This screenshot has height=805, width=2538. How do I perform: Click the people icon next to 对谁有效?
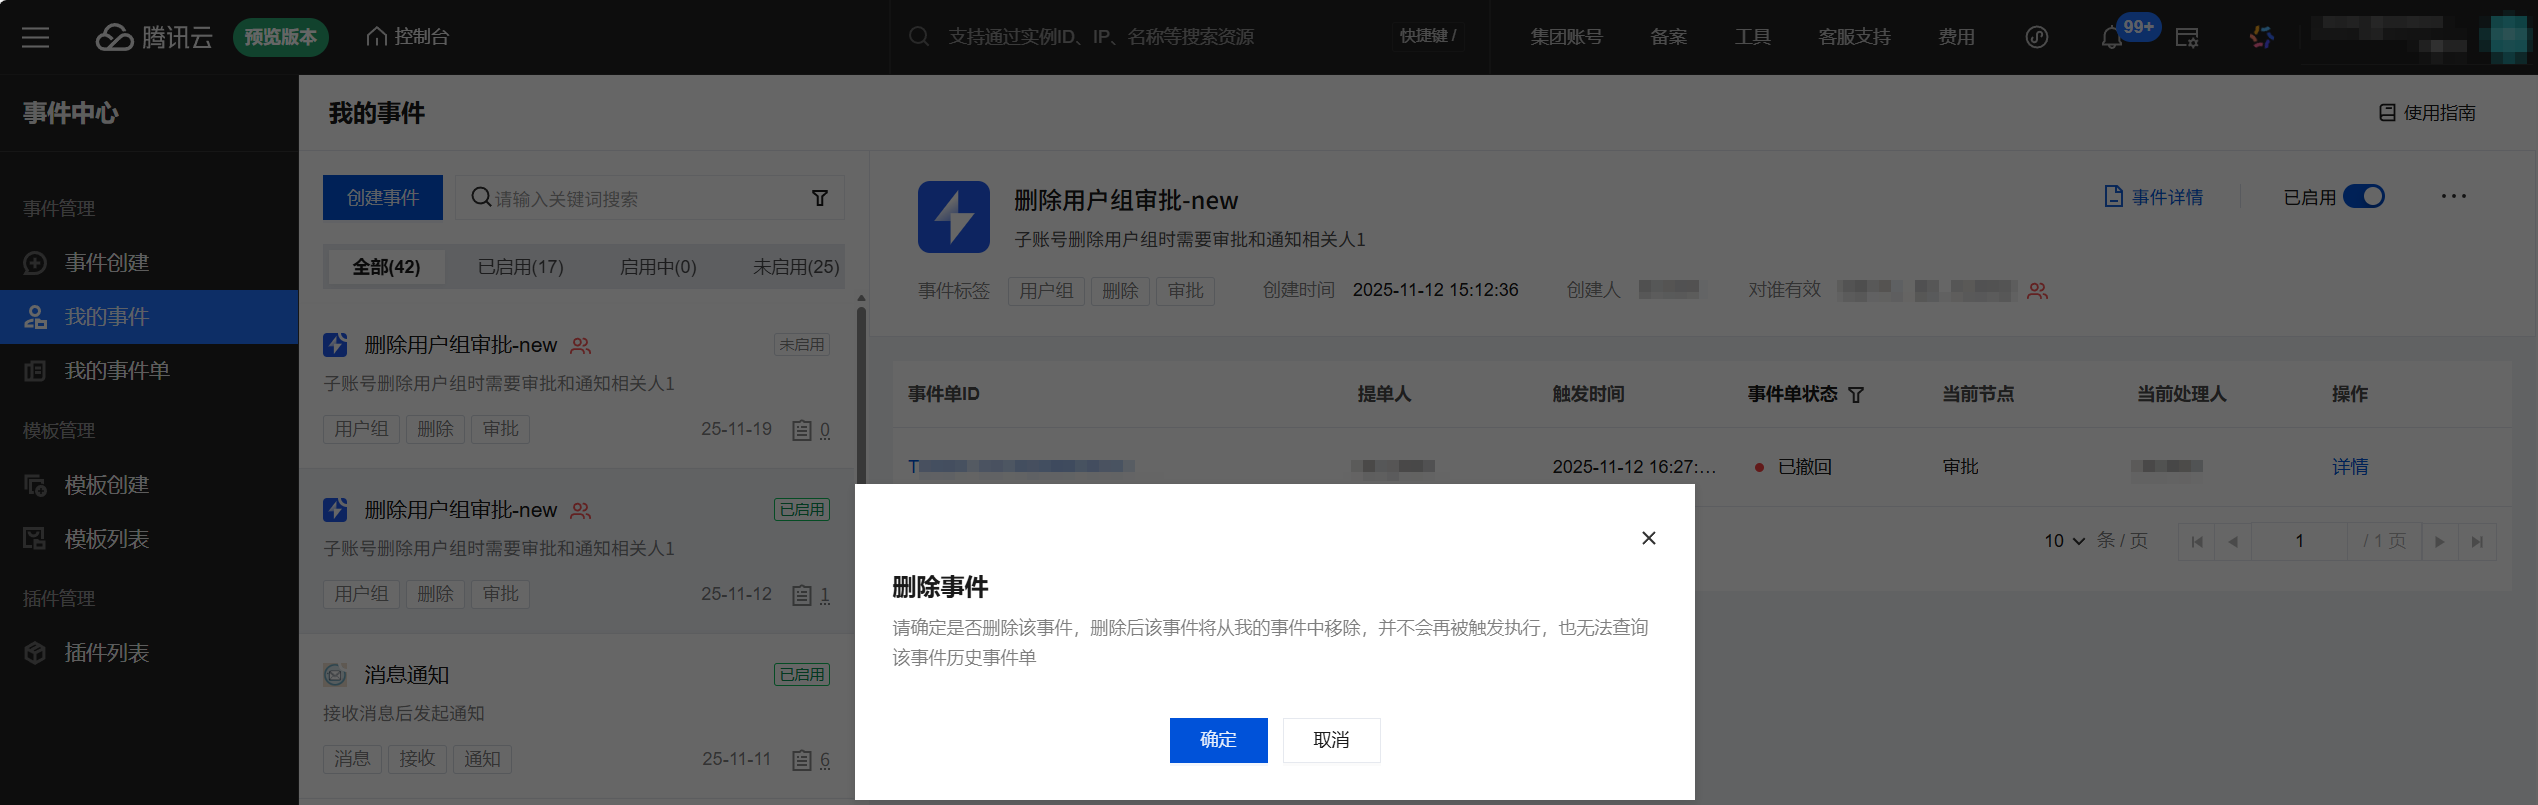[2038, 291]
